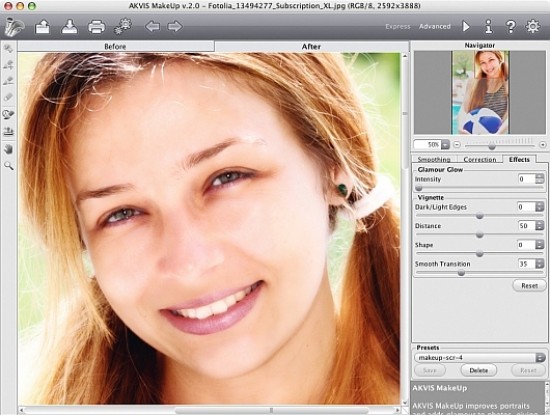Open an image file with the upload icon
The width and height of the screenshot is (550, 415).
click(x=42, y=27)
